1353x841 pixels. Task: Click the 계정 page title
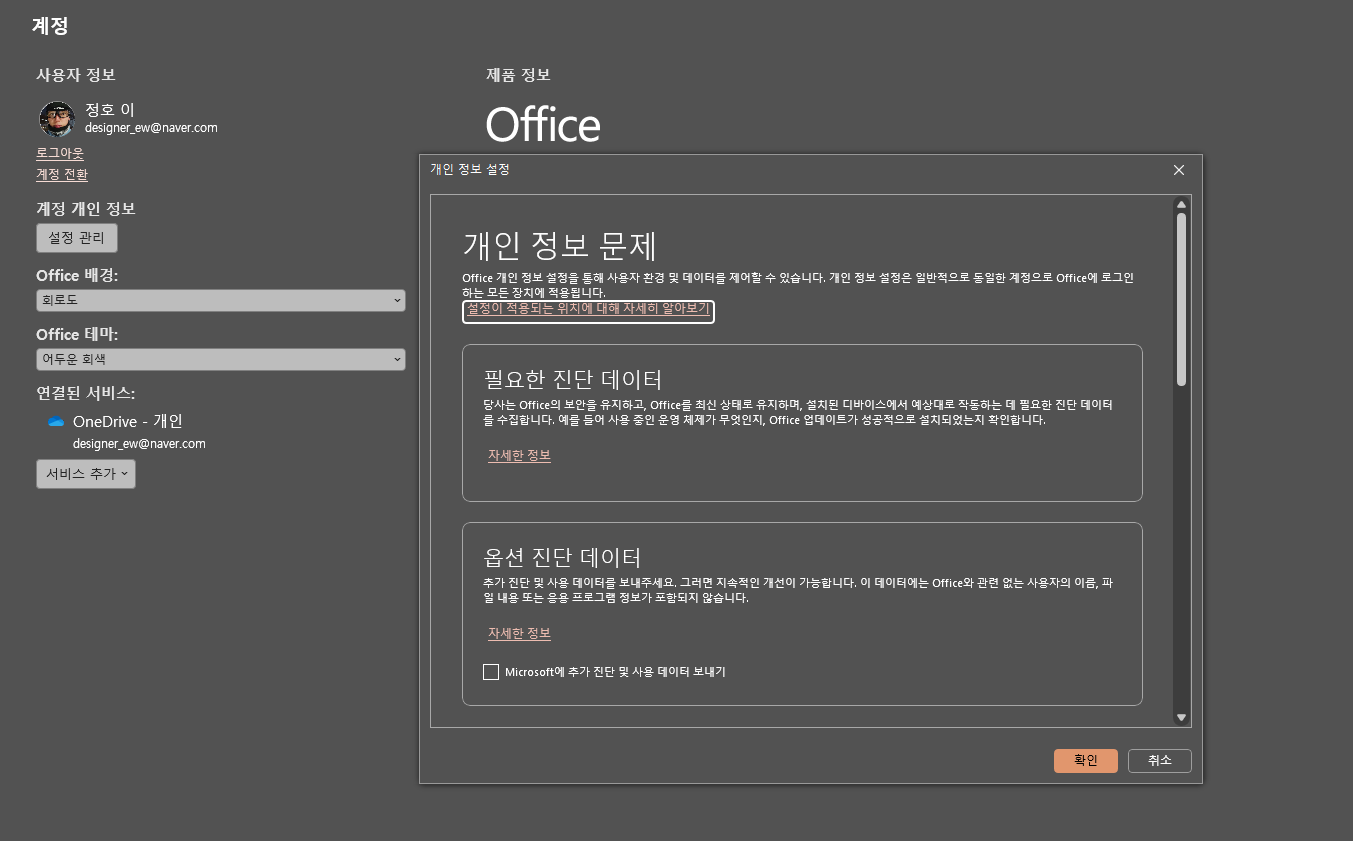click(50, 27)
